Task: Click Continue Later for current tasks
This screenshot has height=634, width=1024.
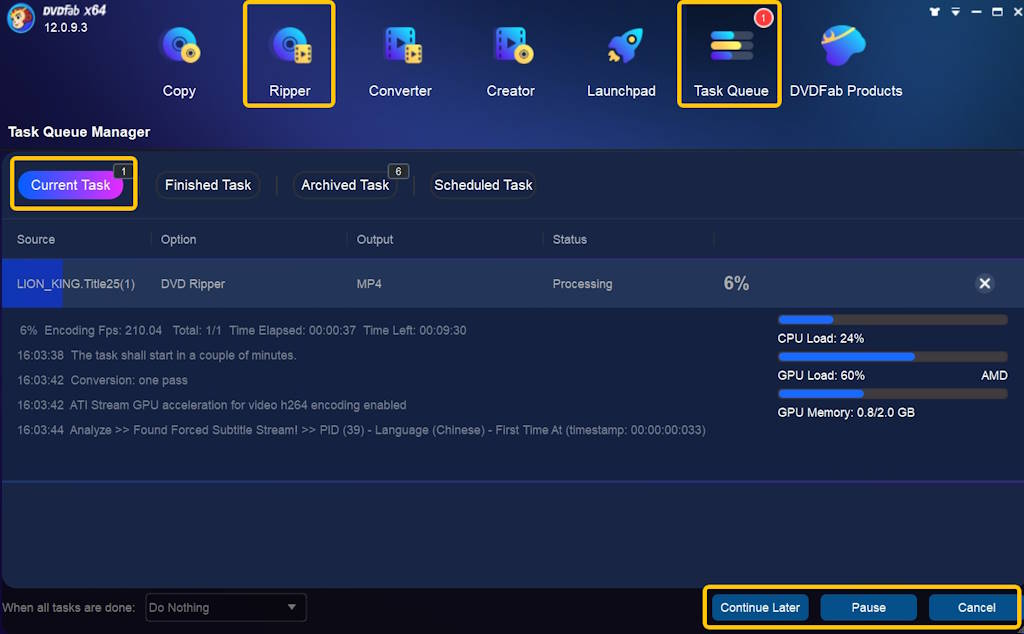Action: click(x=758, y=607)
